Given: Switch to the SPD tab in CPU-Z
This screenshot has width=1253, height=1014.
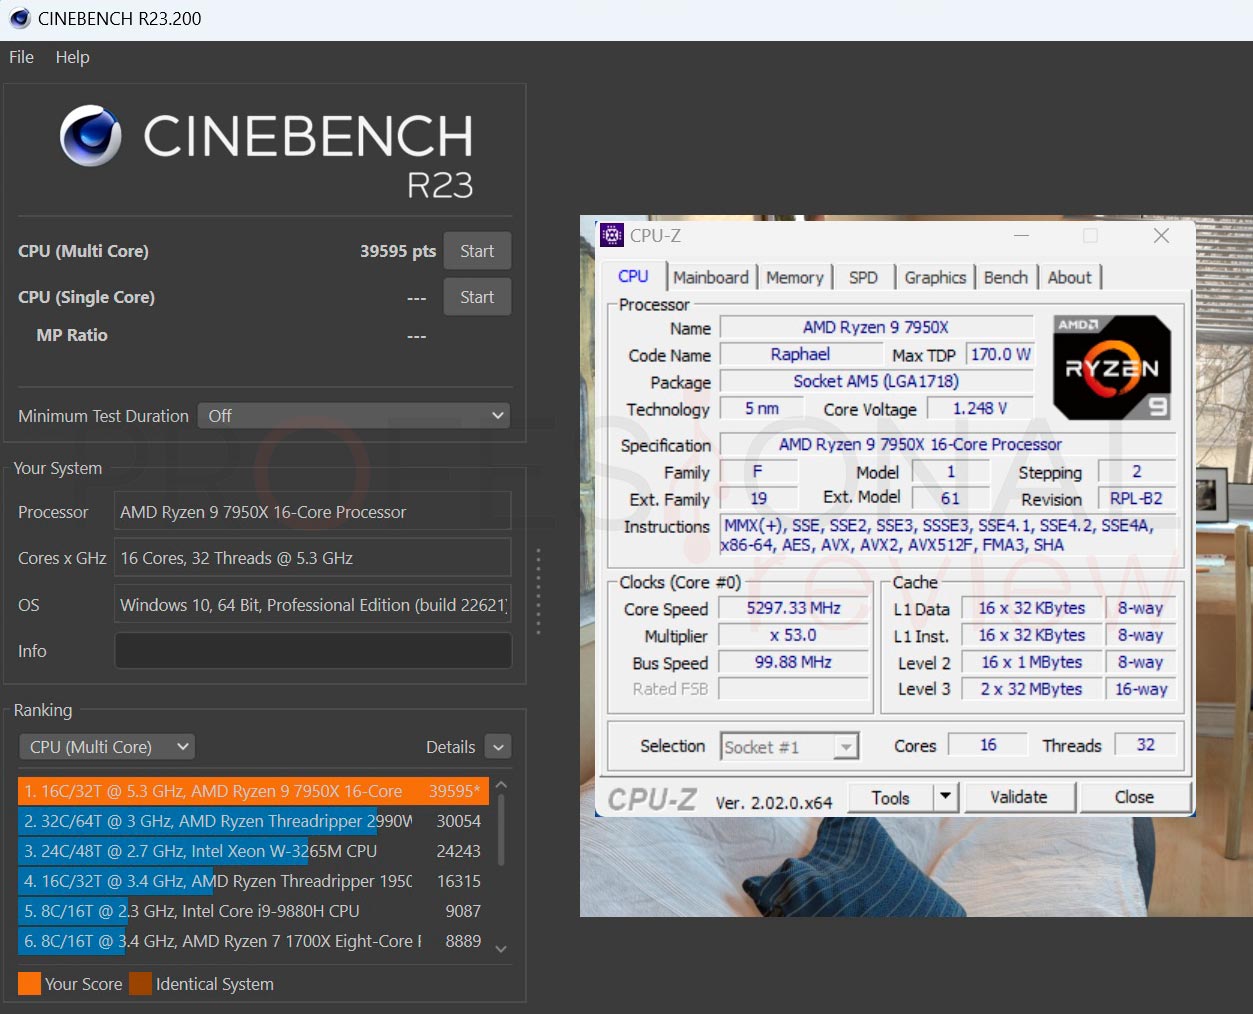Looking at the screenshot, I should (863, 277).
